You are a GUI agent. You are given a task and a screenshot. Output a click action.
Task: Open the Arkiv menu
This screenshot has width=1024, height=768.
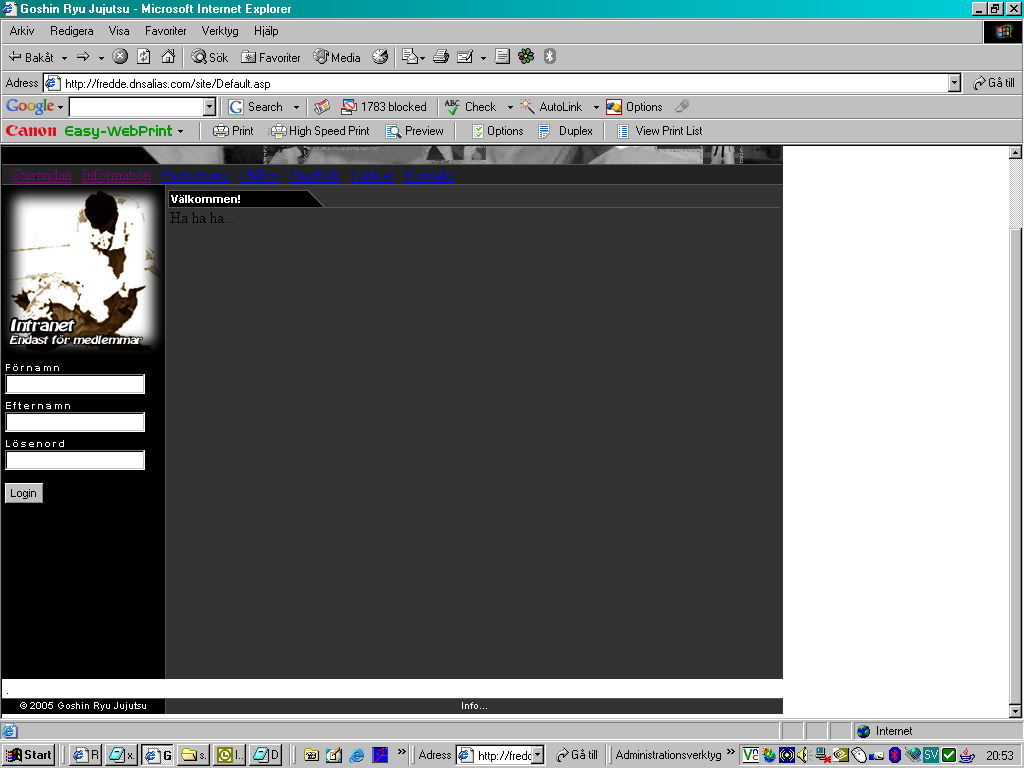tap(22, 31)
